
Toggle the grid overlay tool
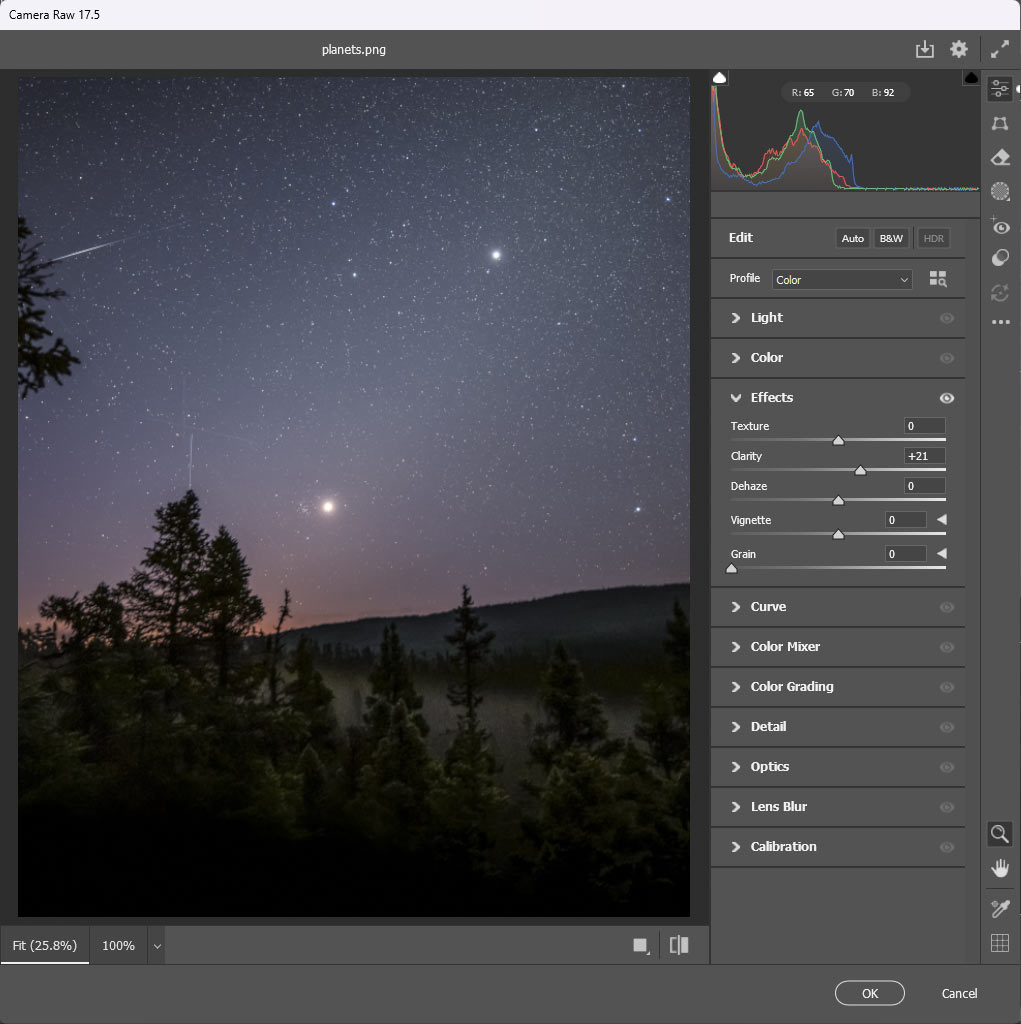click(999, 941)
